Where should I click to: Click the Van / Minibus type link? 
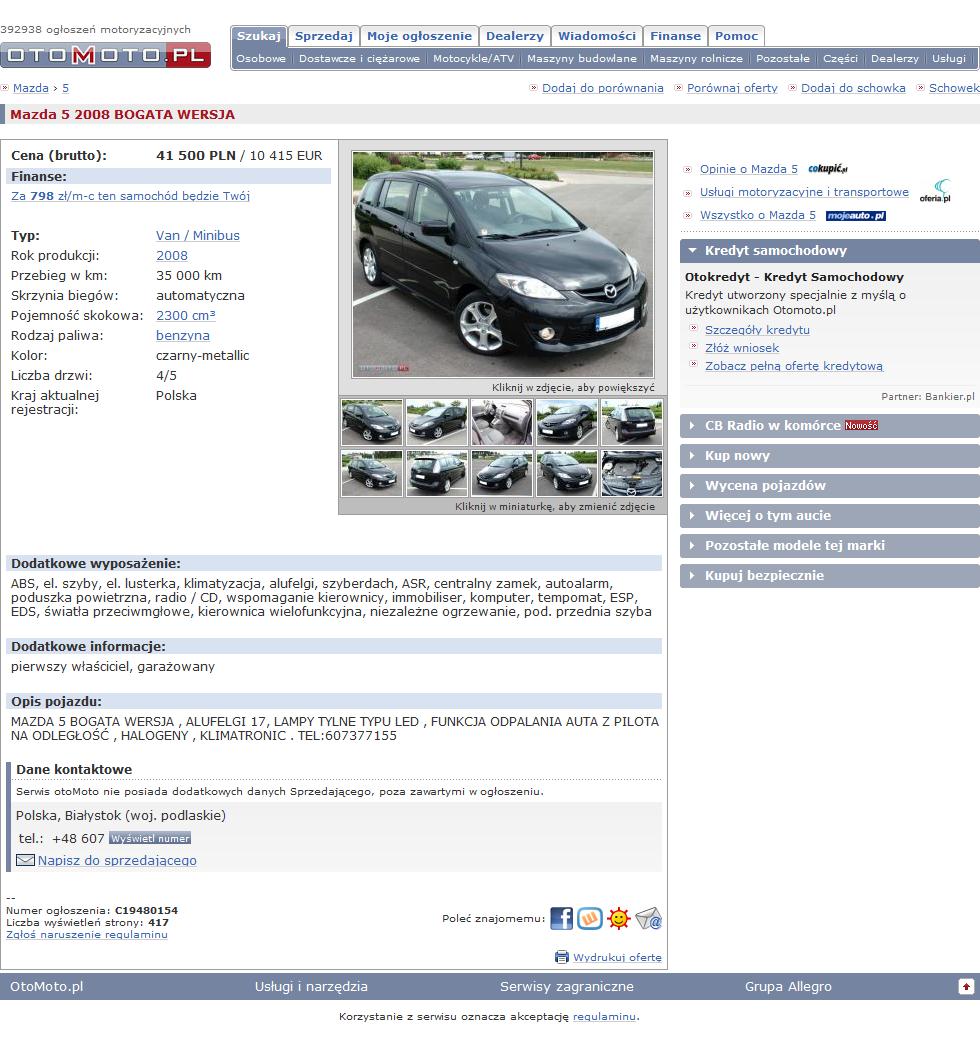tap(198, 235)
